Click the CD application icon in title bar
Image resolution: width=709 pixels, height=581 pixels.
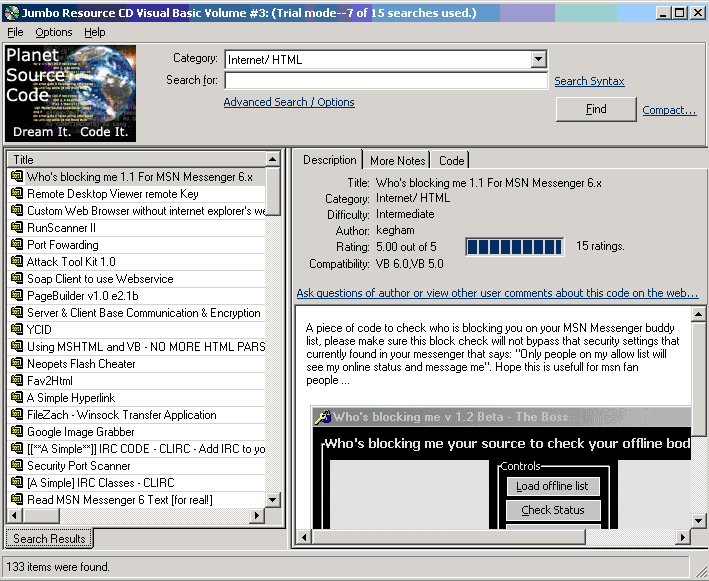click(x=11, y=13)
